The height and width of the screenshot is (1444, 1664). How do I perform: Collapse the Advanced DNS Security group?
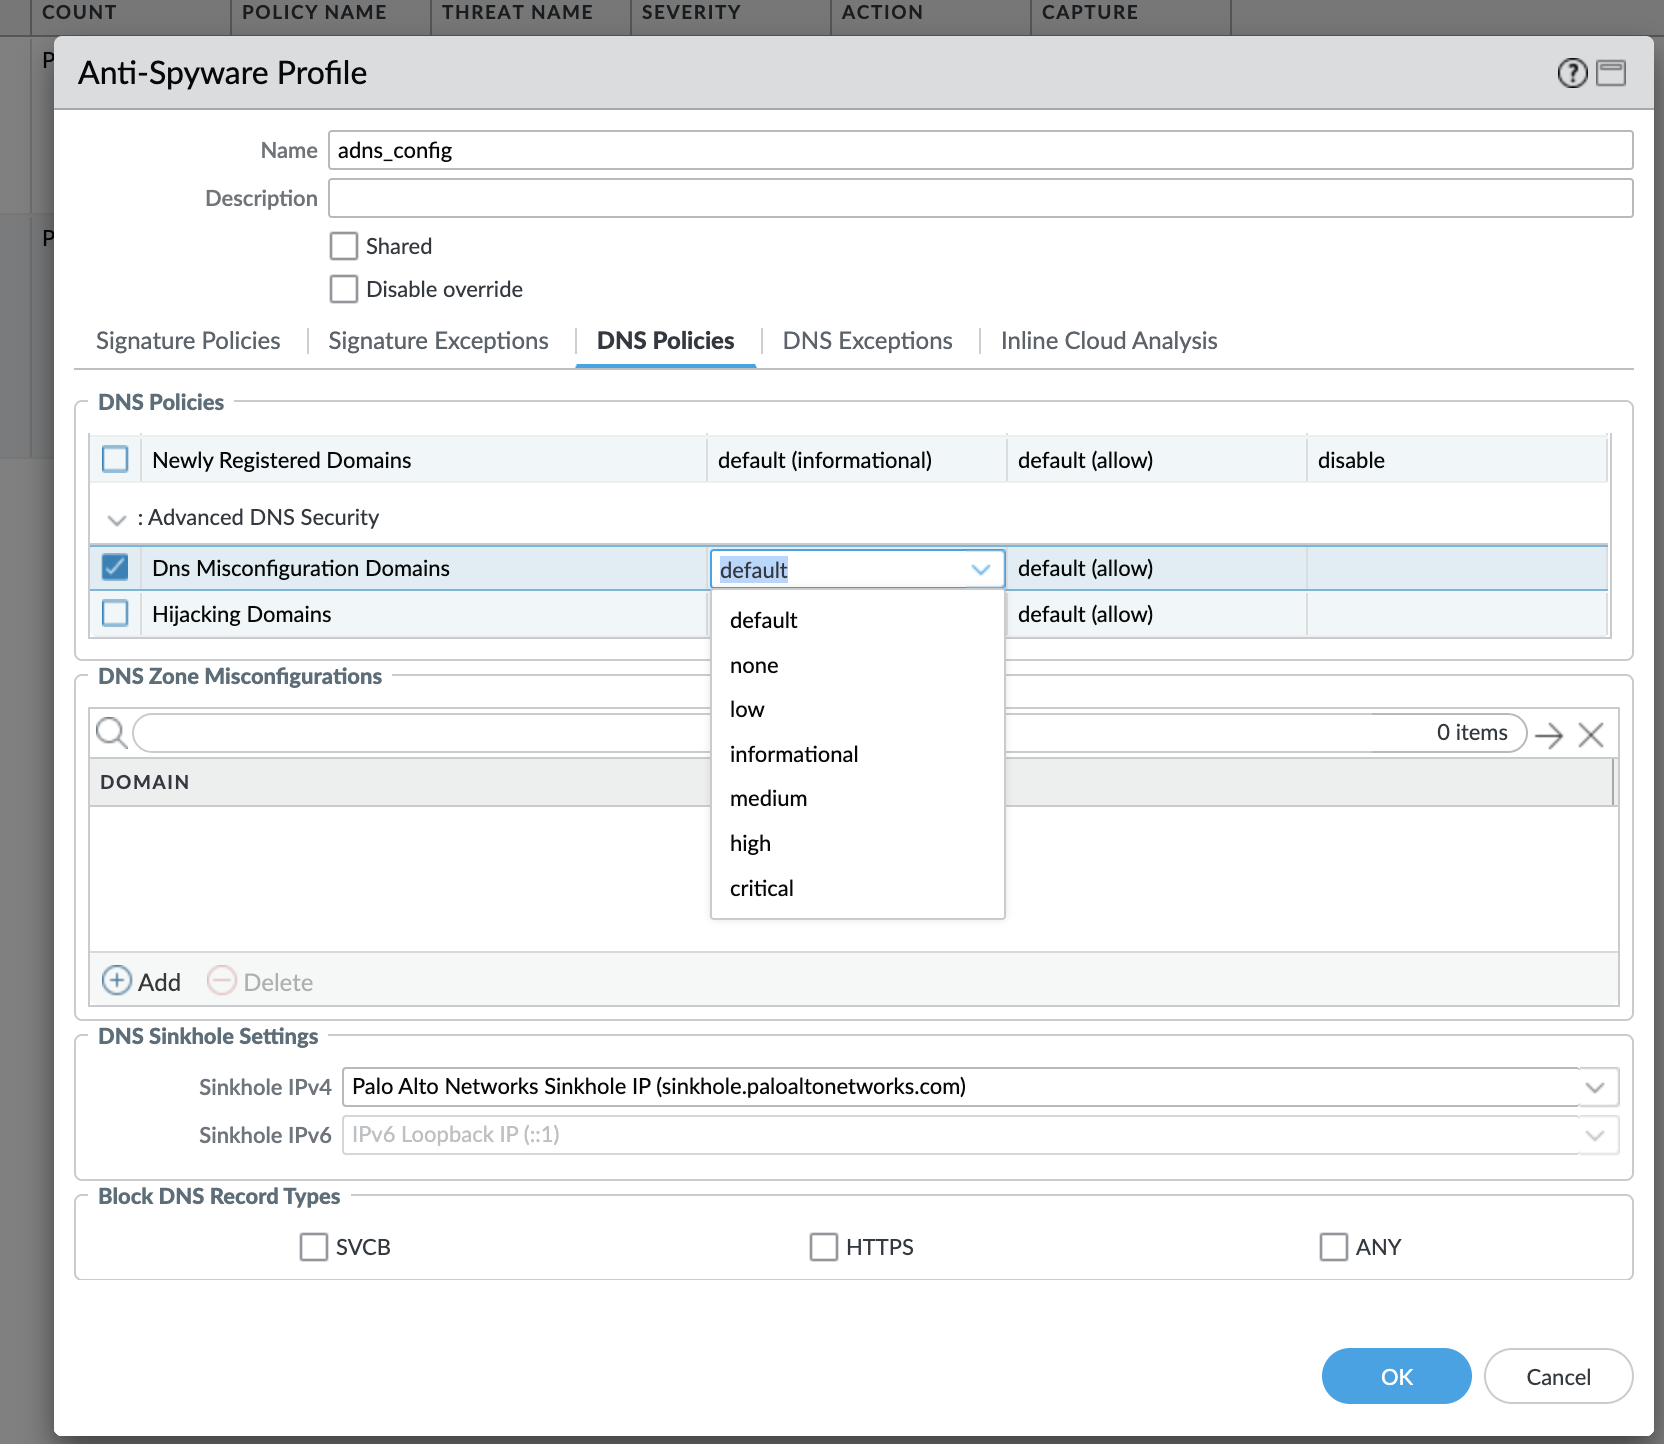[x=117, y=519]
